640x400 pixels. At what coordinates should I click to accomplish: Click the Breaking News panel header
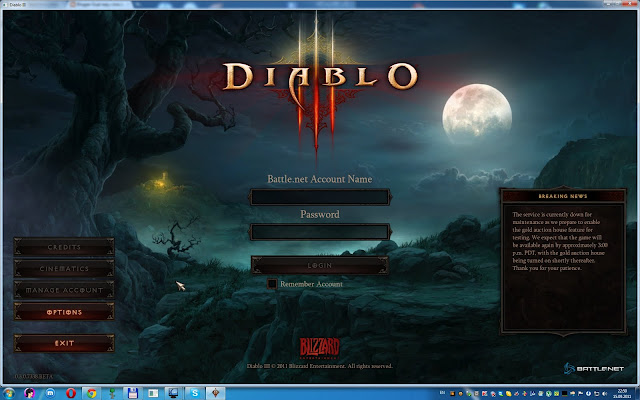[563, 196]
